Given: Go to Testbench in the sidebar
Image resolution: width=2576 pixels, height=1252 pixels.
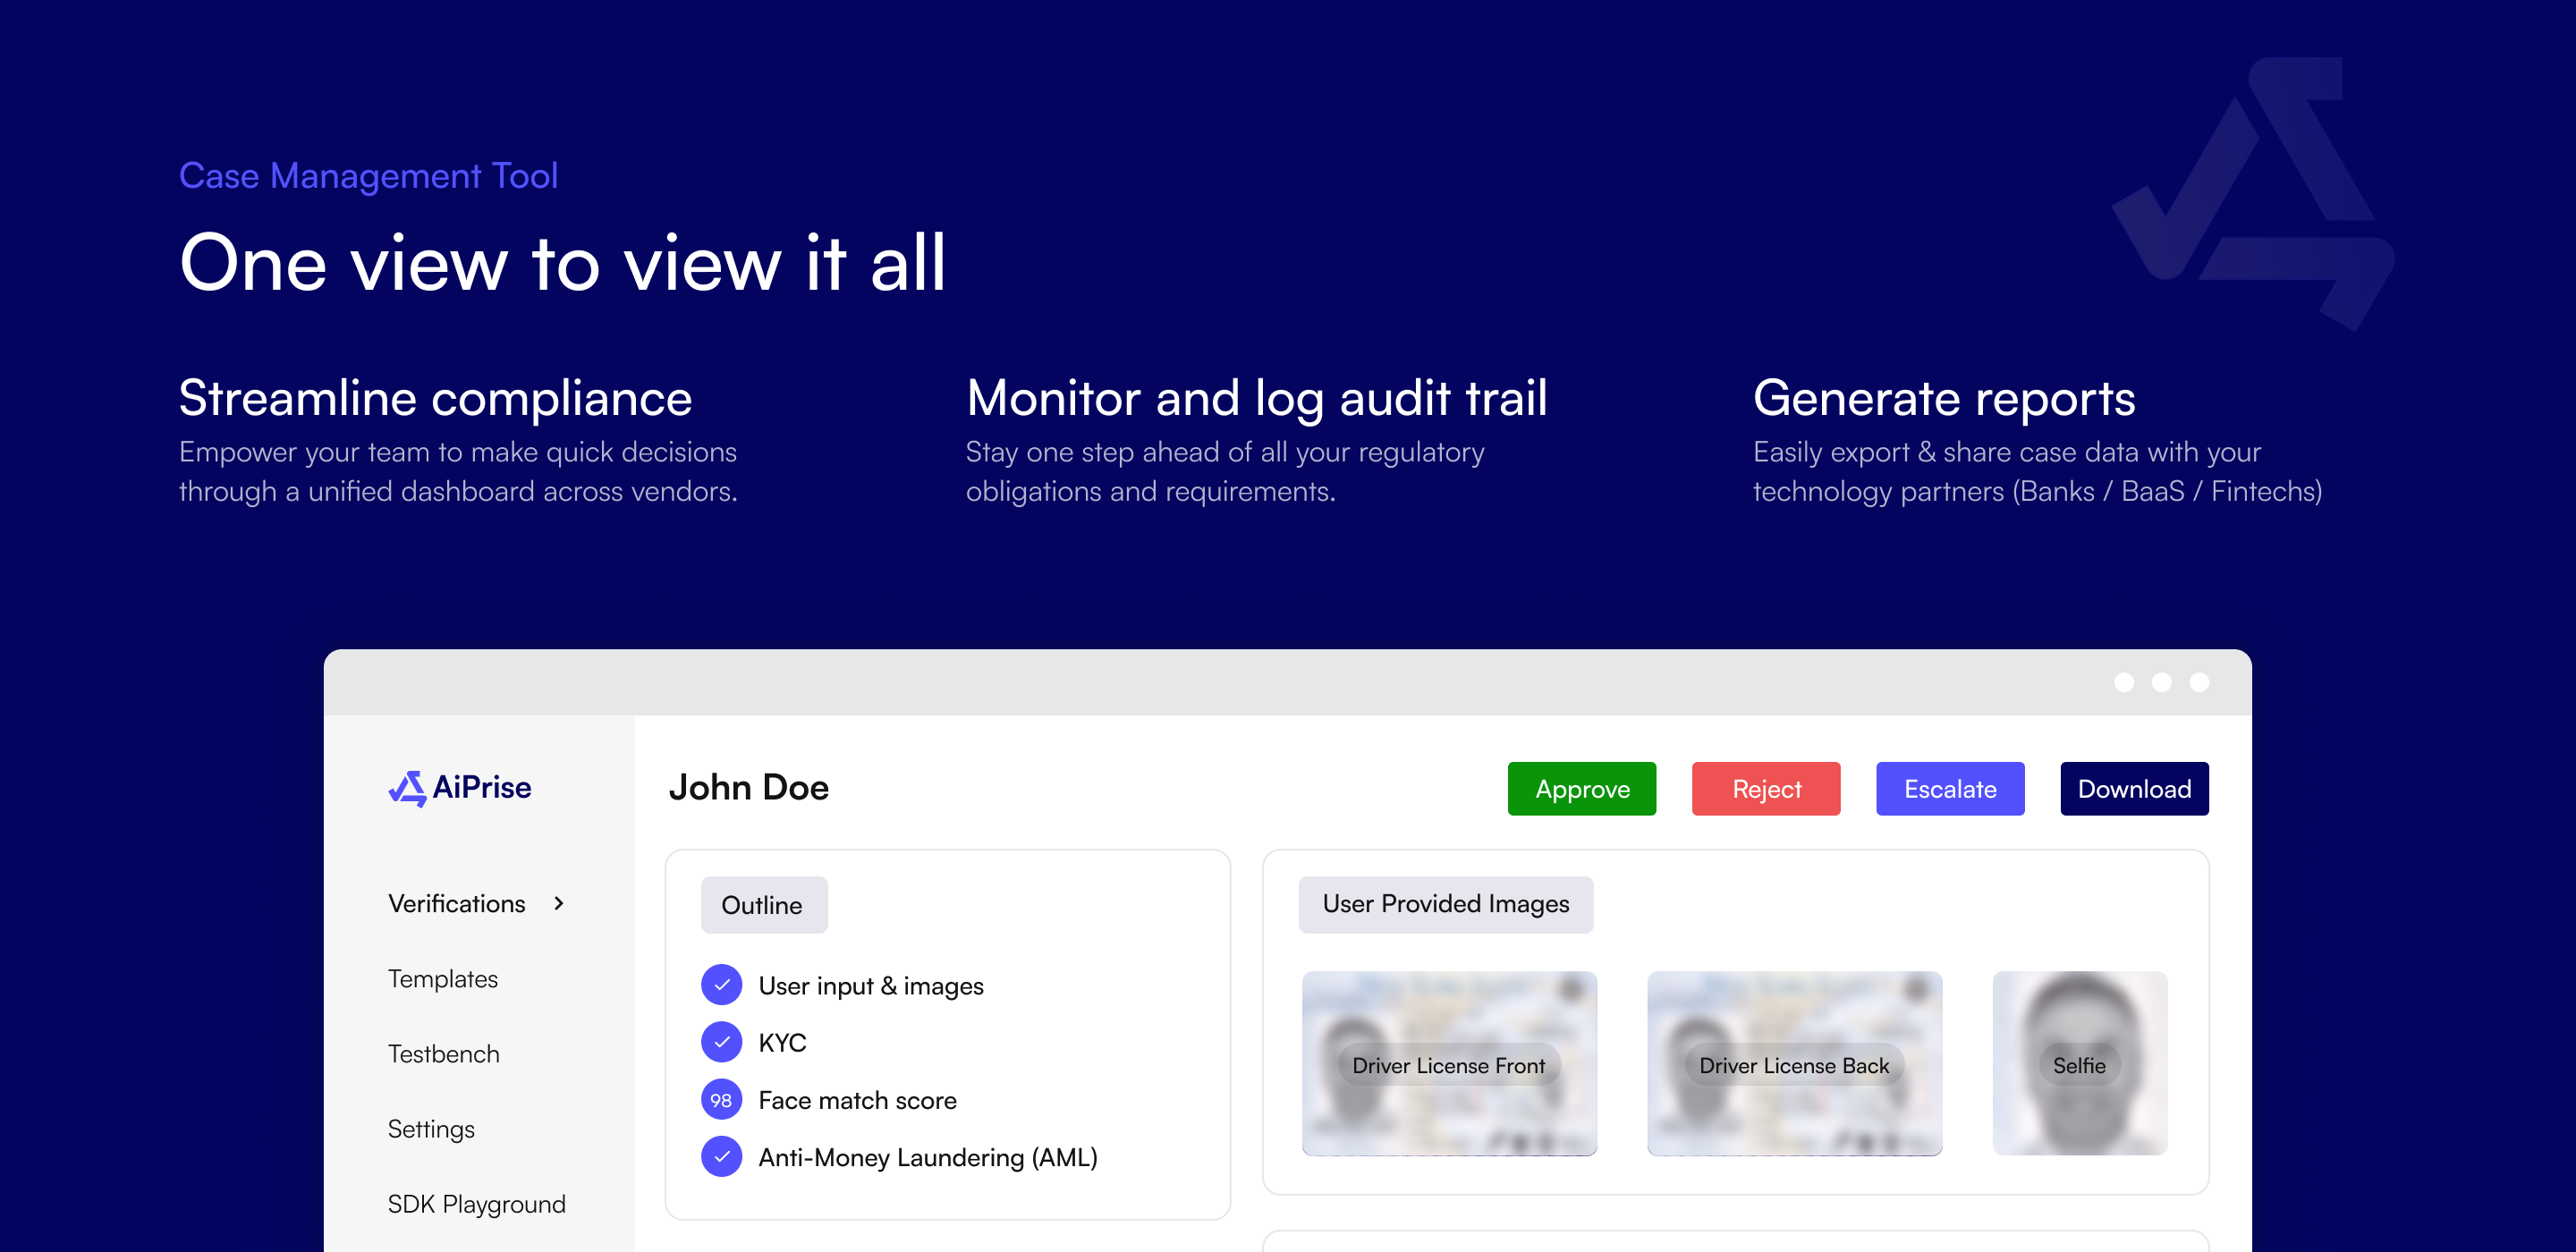Looking at the screenshot, I should [x=444, y=1053].
